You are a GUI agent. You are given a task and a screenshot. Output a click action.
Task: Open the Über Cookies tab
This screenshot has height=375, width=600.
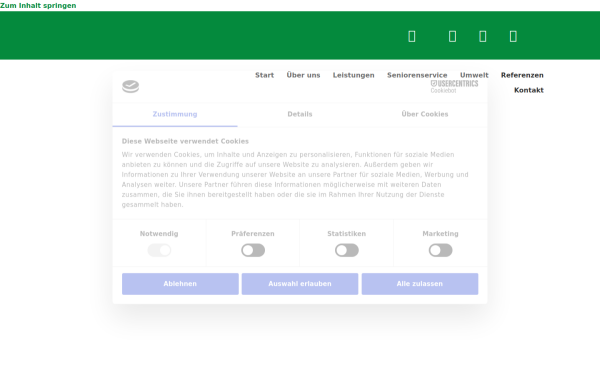425,114
